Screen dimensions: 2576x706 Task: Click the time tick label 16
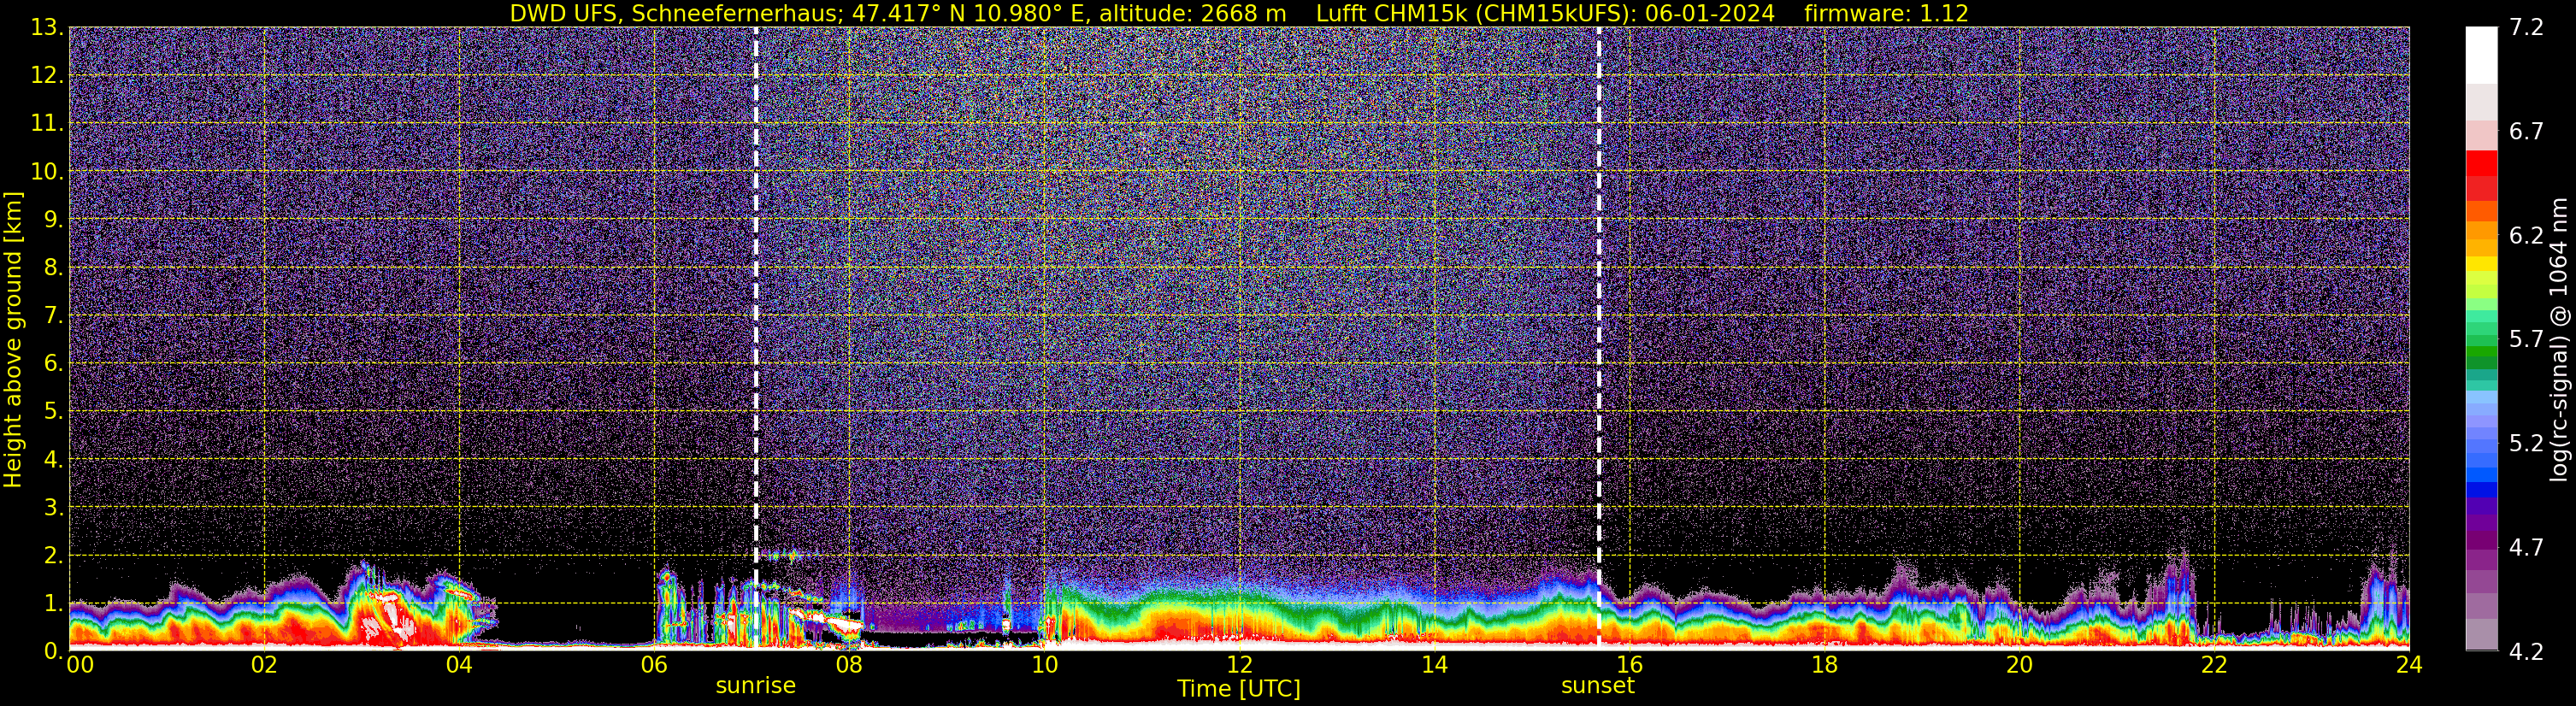pos(1629,665)
